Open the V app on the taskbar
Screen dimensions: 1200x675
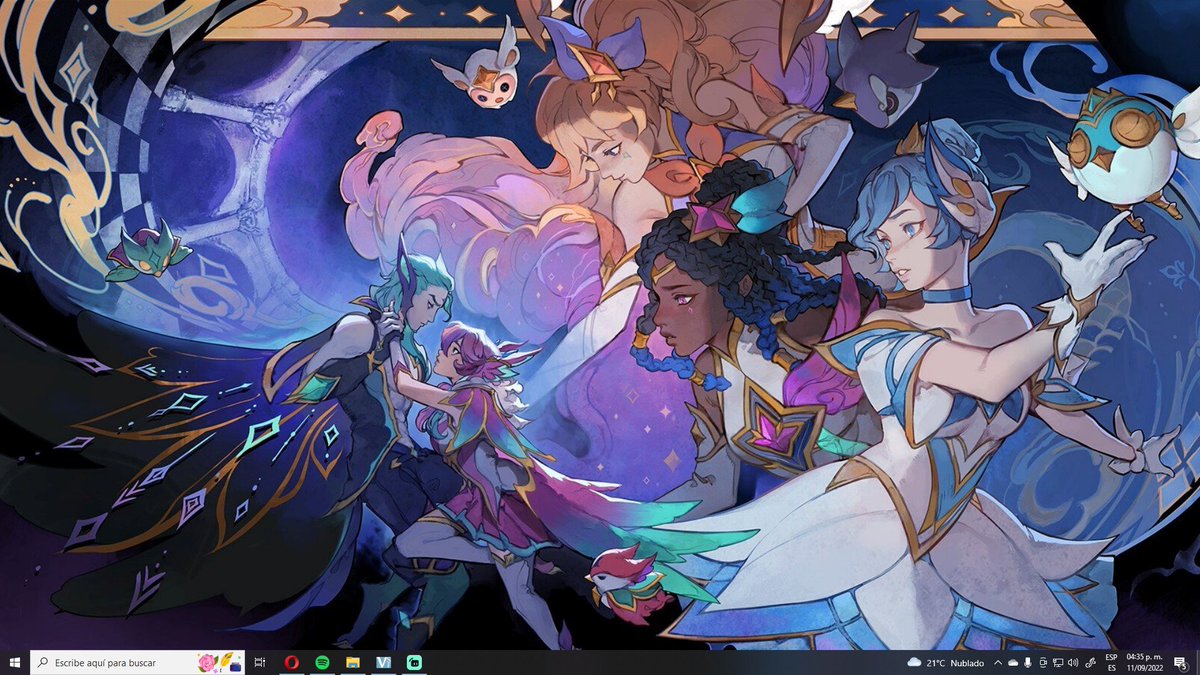pos(383,662)
